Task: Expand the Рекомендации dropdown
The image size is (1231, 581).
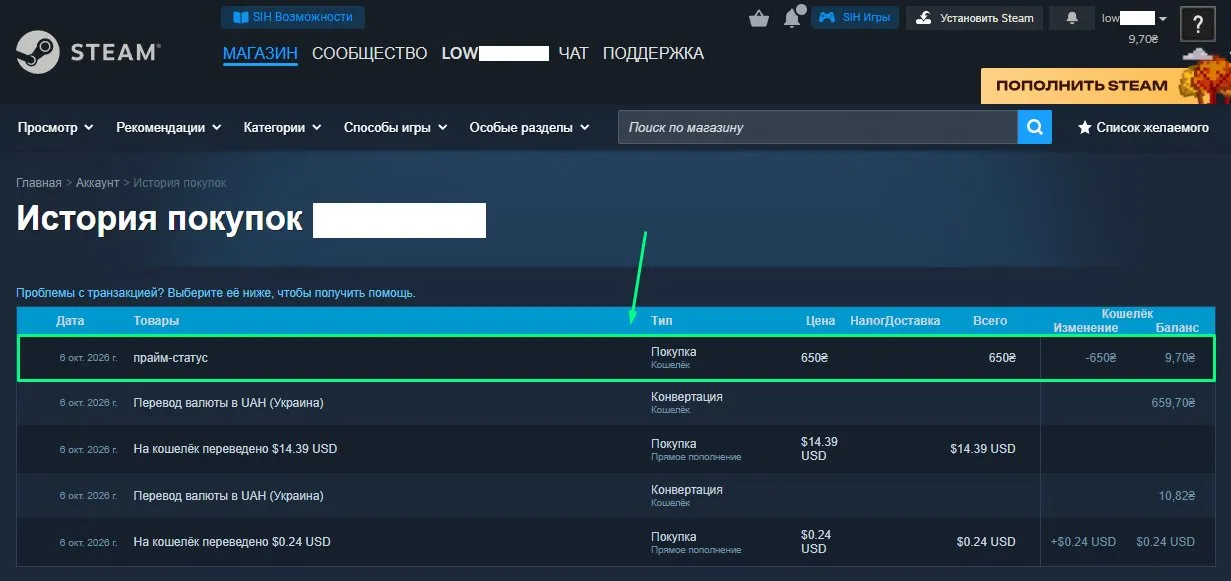Action: pyautogui.click(x=169, y=127)
